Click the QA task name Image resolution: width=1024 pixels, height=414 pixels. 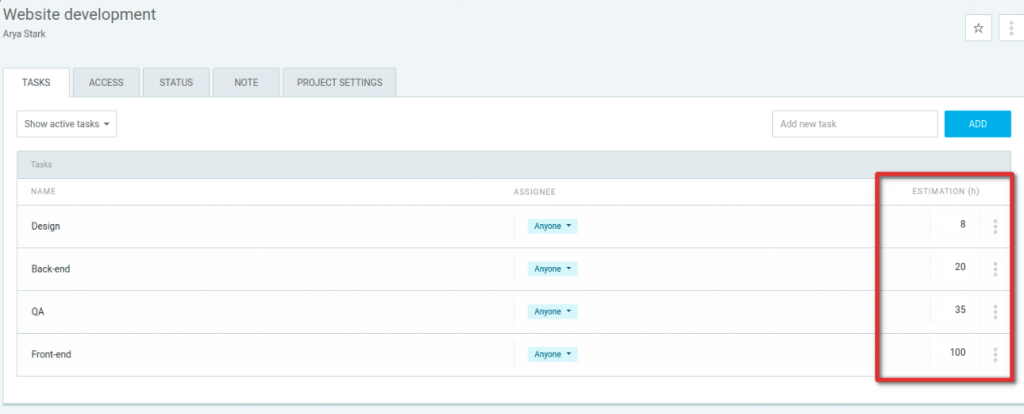click(38, 312)
